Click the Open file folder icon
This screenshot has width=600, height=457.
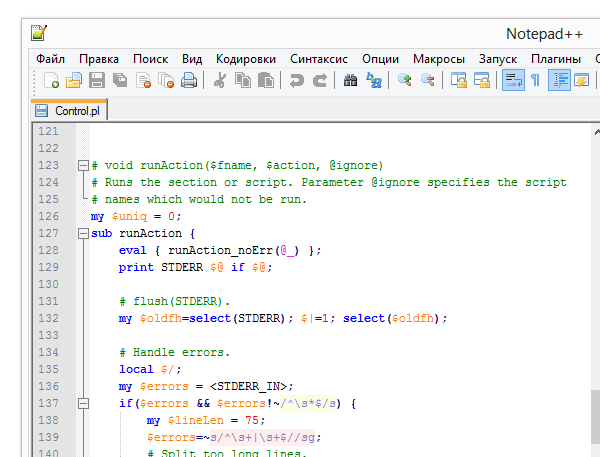pos(73,81)
